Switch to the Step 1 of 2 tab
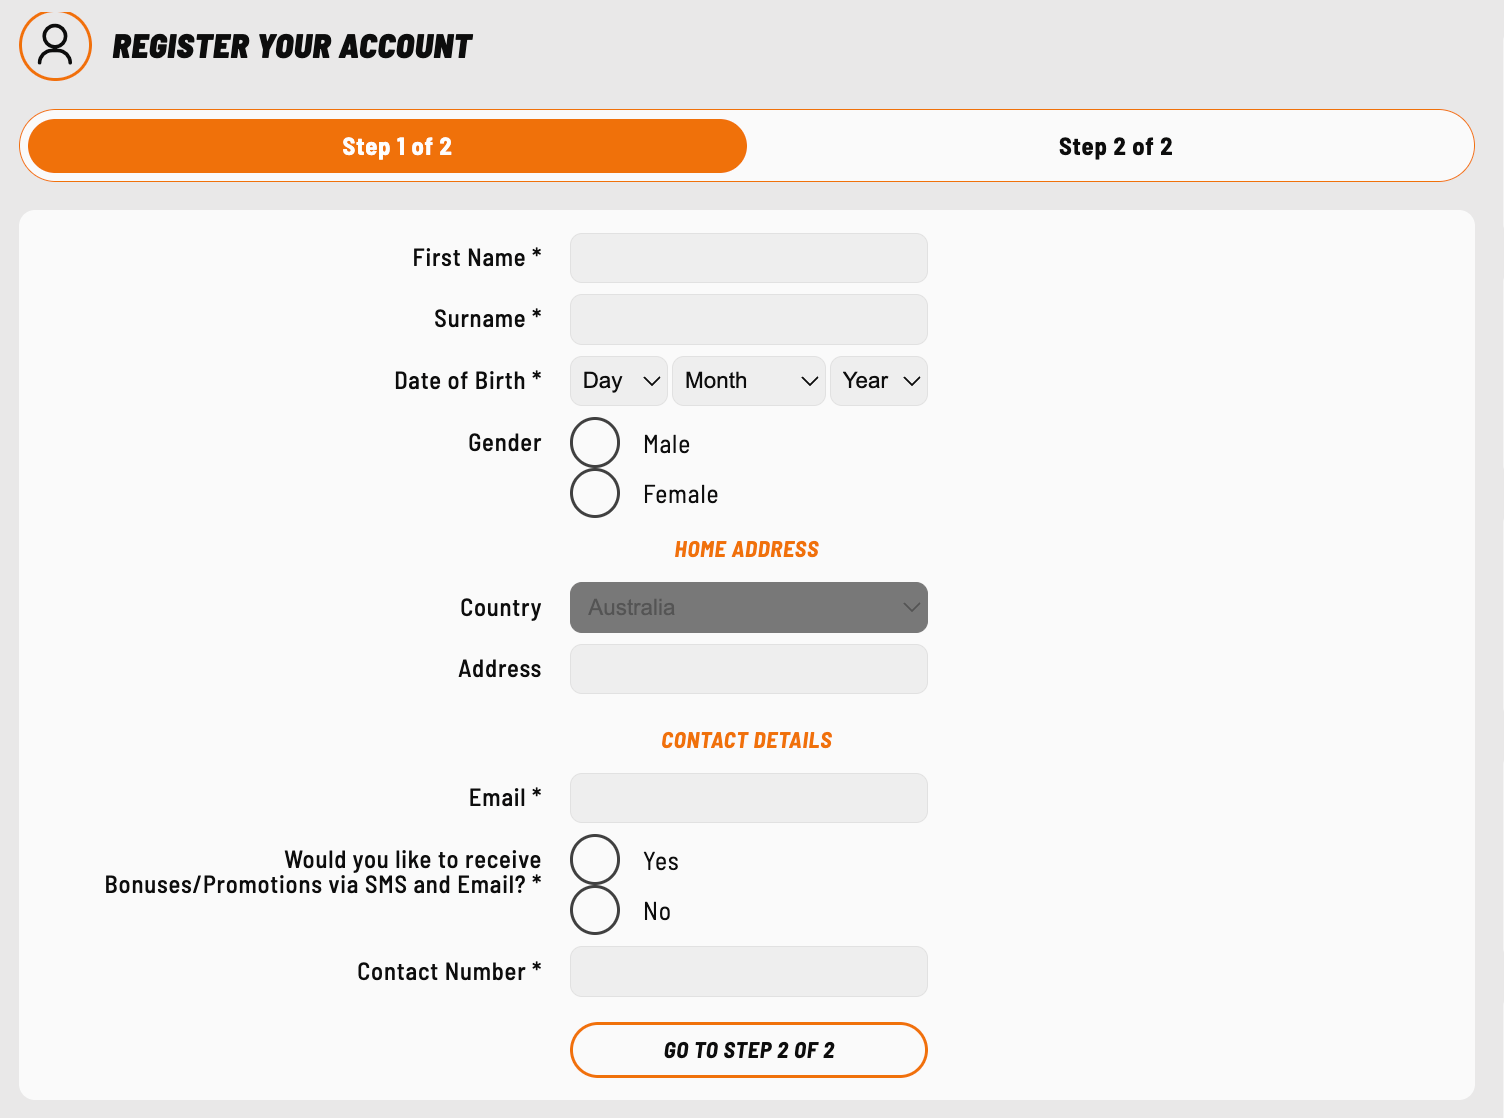The height and width of the screenshot is (1118, 1504). point(387,146)
